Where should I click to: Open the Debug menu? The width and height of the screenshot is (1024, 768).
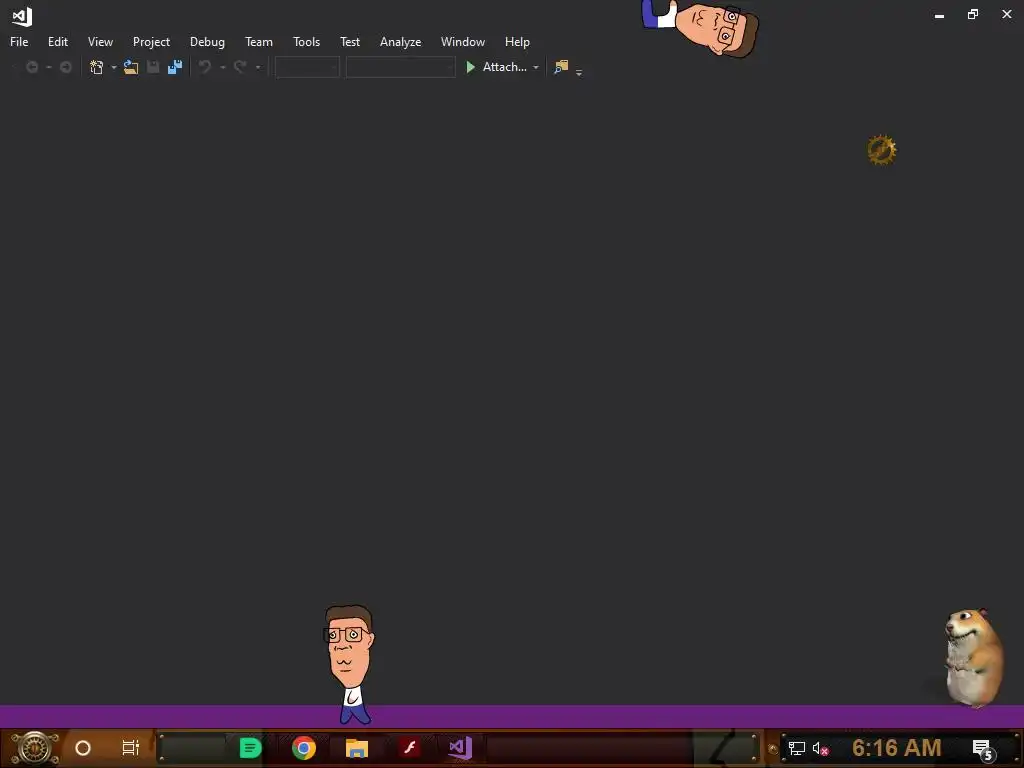point(207,42)
